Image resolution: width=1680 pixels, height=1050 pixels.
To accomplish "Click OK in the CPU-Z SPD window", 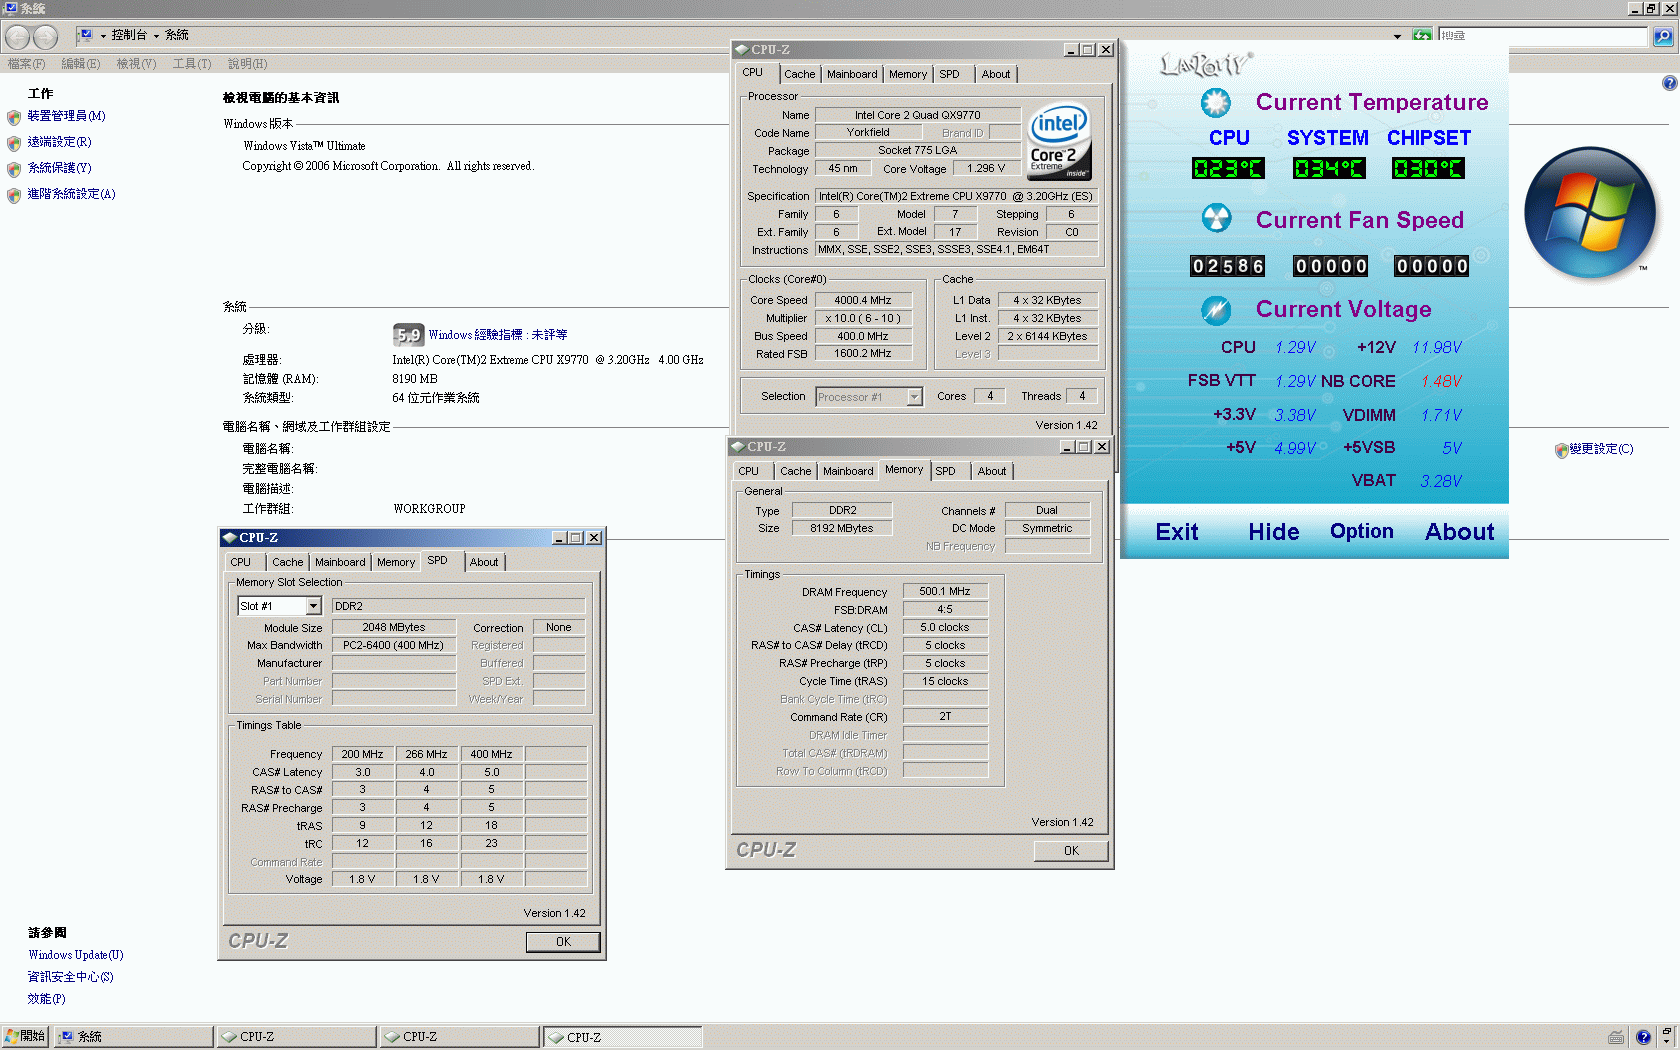I will [x=563, y=942].
